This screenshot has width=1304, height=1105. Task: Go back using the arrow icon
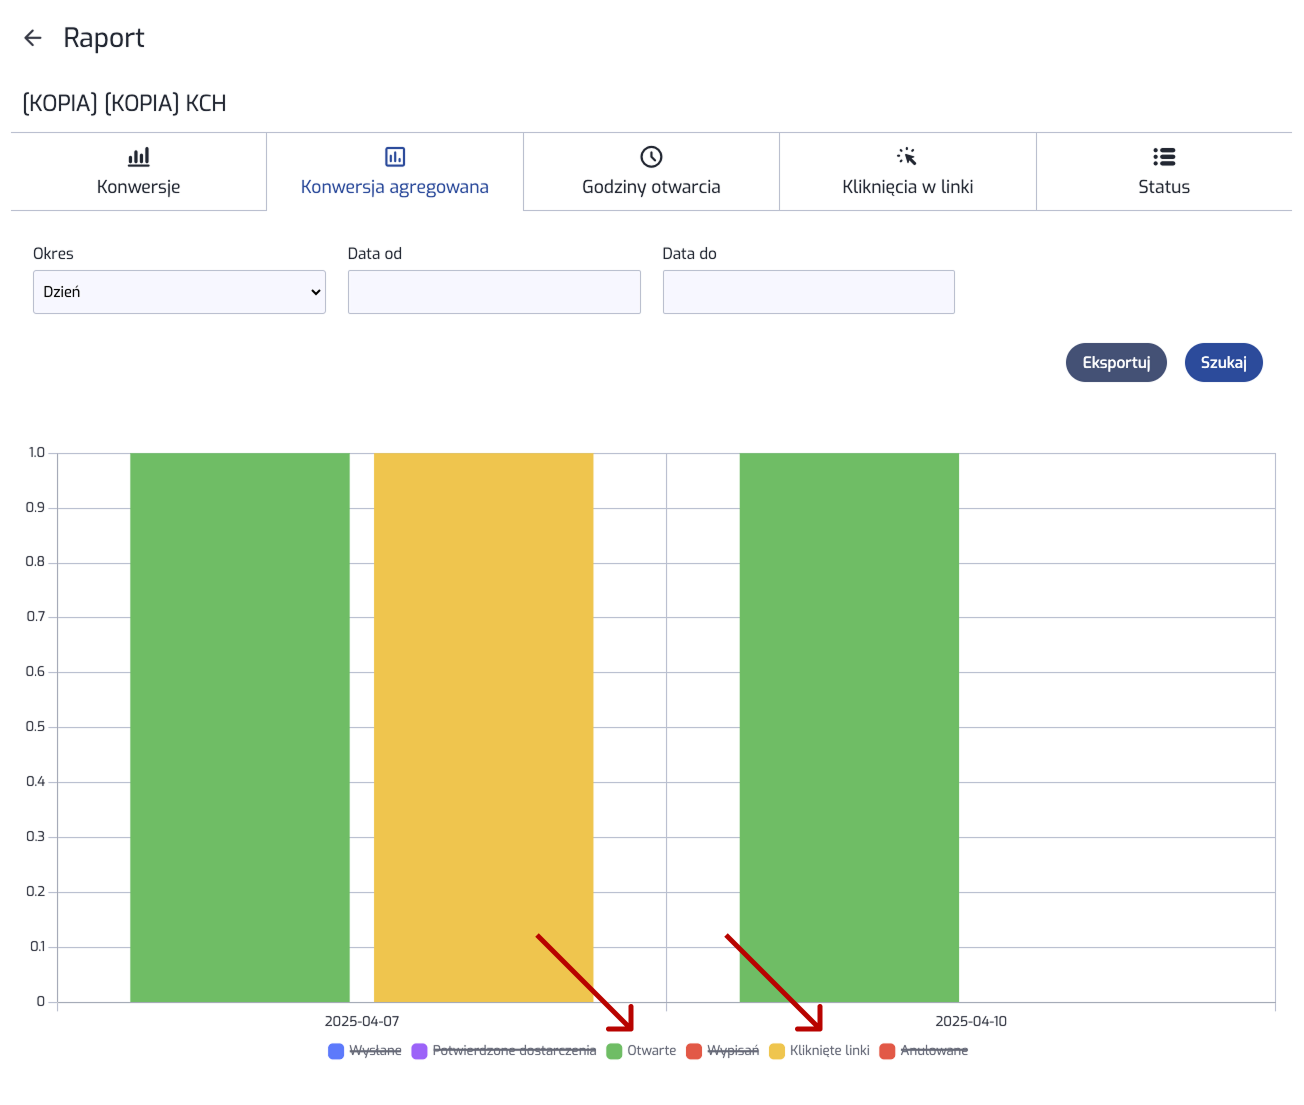(x=33, y=38)
